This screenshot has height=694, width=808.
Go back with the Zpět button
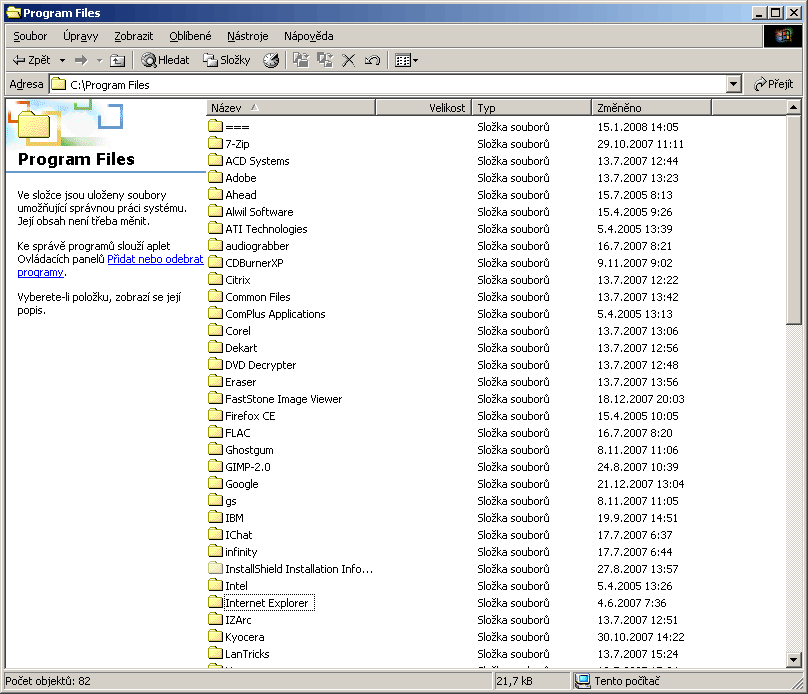pyautogui.click(x=31, y=60)
